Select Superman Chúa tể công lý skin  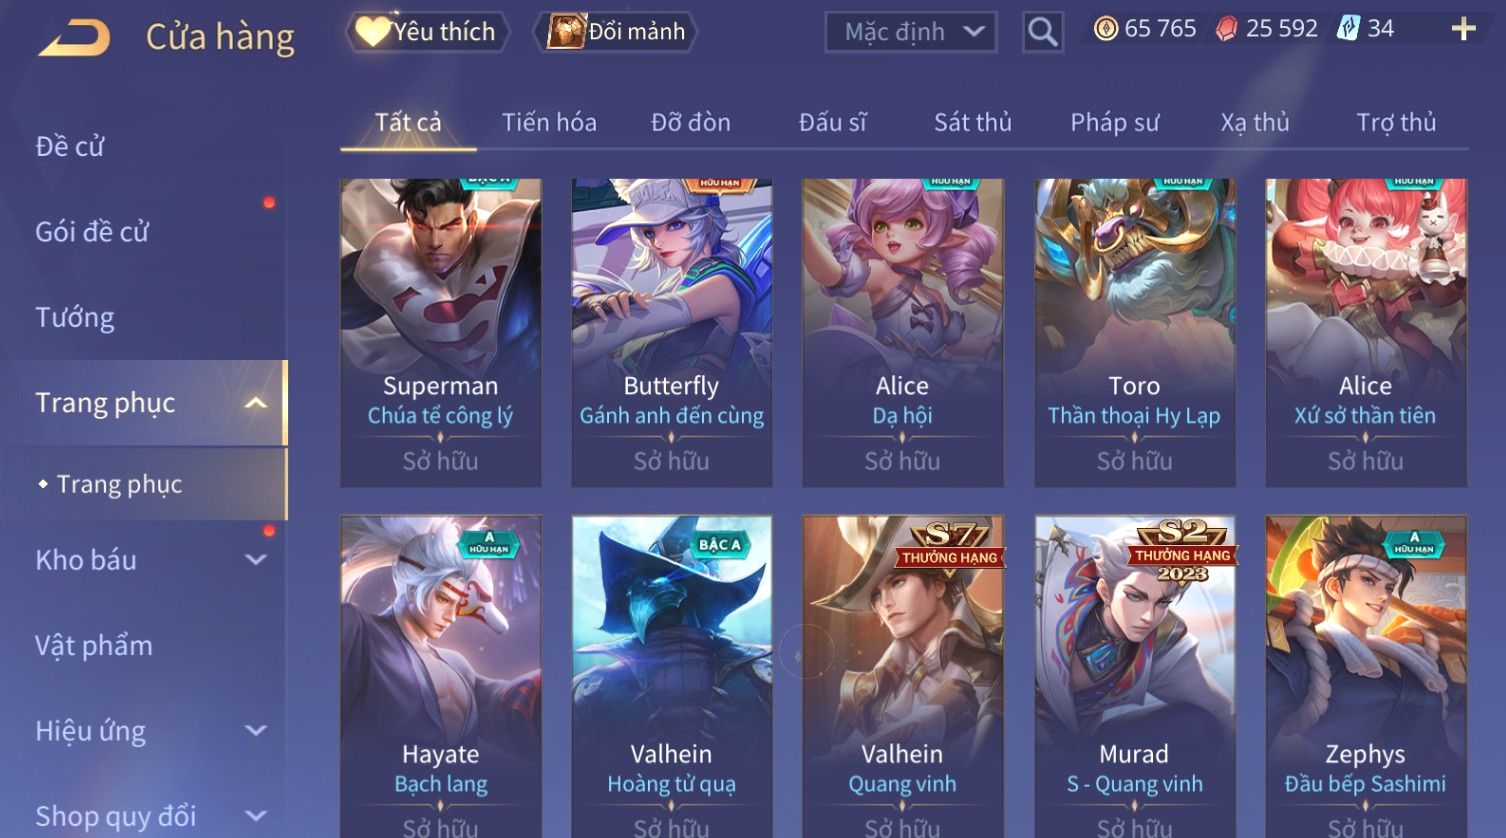440,333
